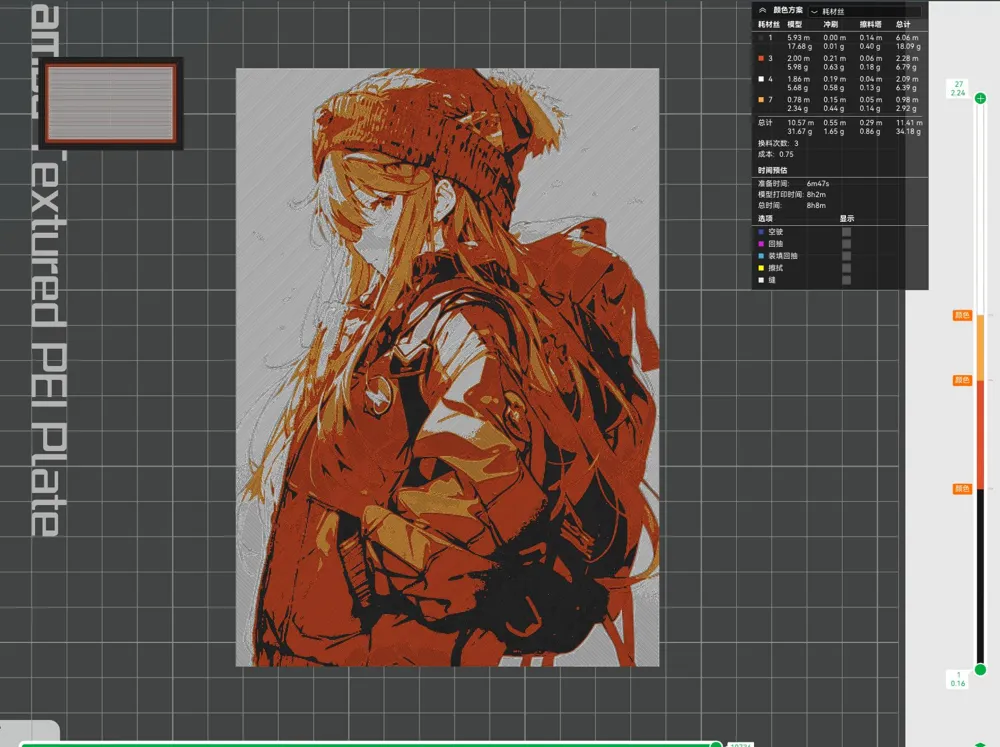Image resolution: width=1000 pixels, height=747 pixels.
Task: Click the 模型打印时间 8h2m value
Action: [816, 194]
